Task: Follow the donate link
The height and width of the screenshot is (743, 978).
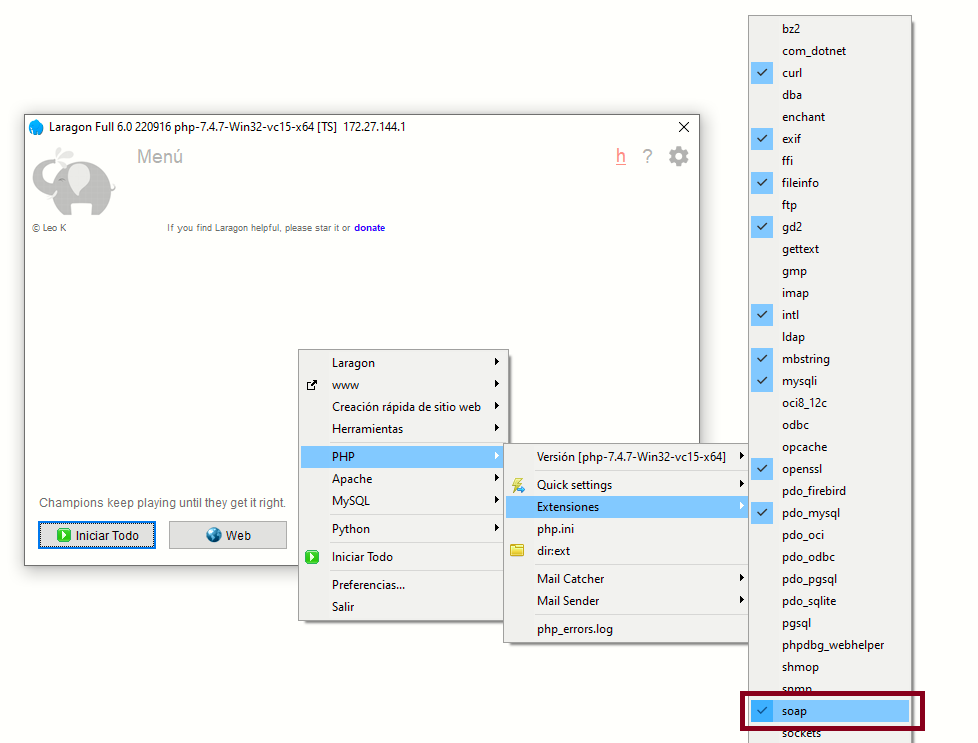Action: pyautogui.click(x=369, y=228)
